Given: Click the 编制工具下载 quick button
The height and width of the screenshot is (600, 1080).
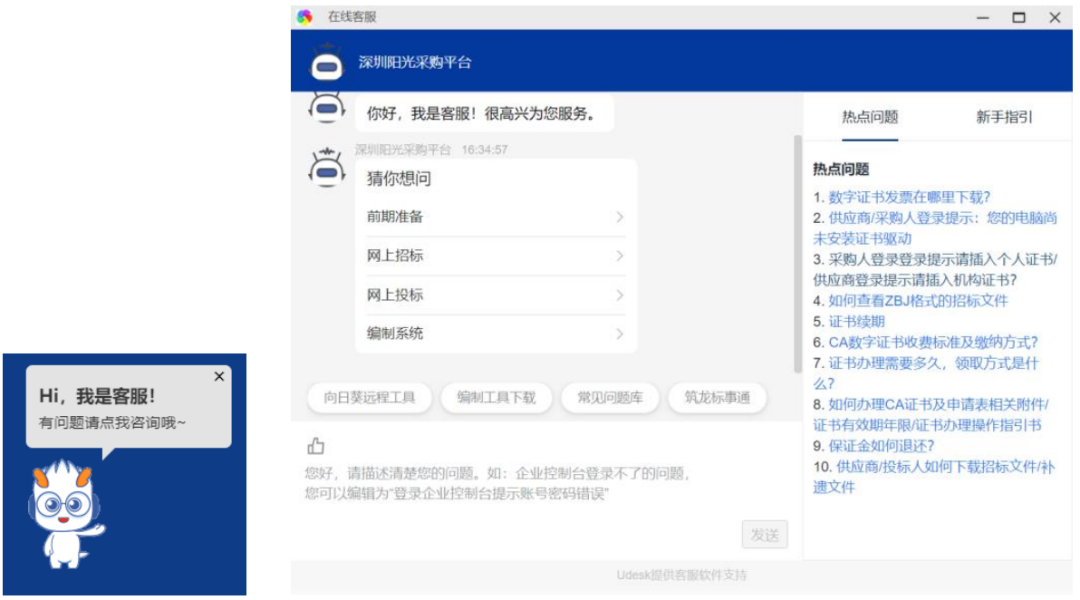Looking at the screenshot, I should pos(496,397).
